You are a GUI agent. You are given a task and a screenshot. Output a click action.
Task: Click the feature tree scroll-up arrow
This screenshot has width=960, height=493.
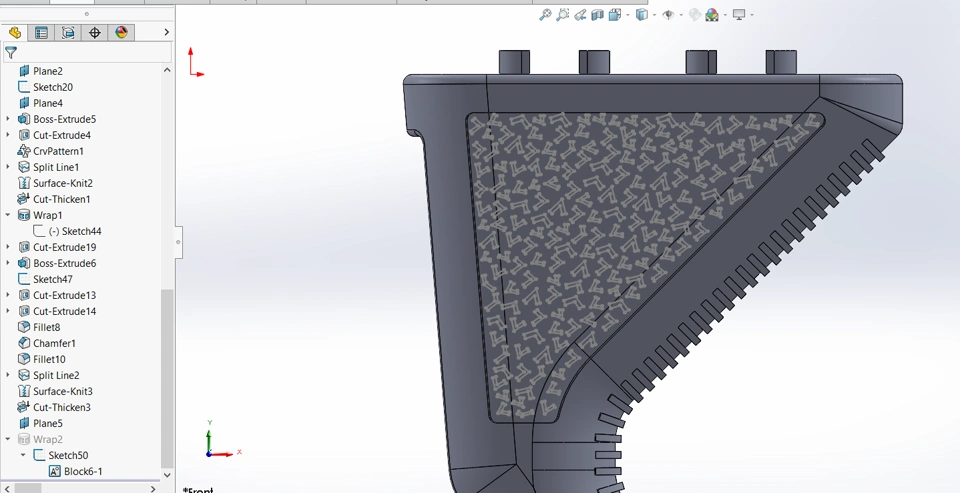[x=167, y=70]
